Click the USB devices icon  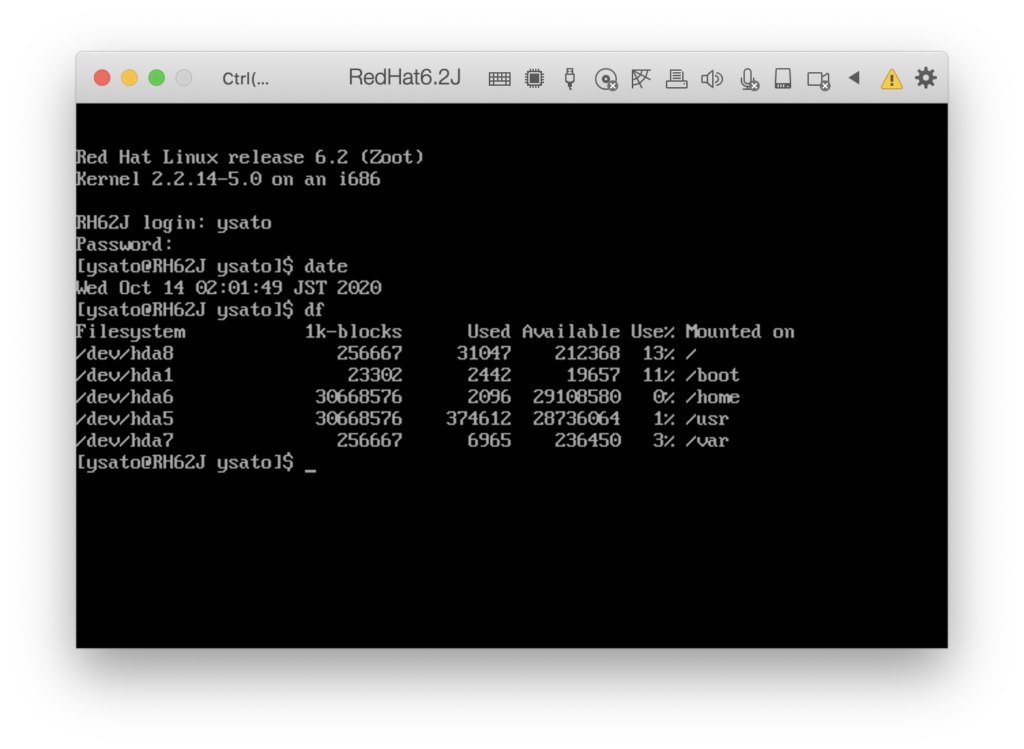point(569,78)
